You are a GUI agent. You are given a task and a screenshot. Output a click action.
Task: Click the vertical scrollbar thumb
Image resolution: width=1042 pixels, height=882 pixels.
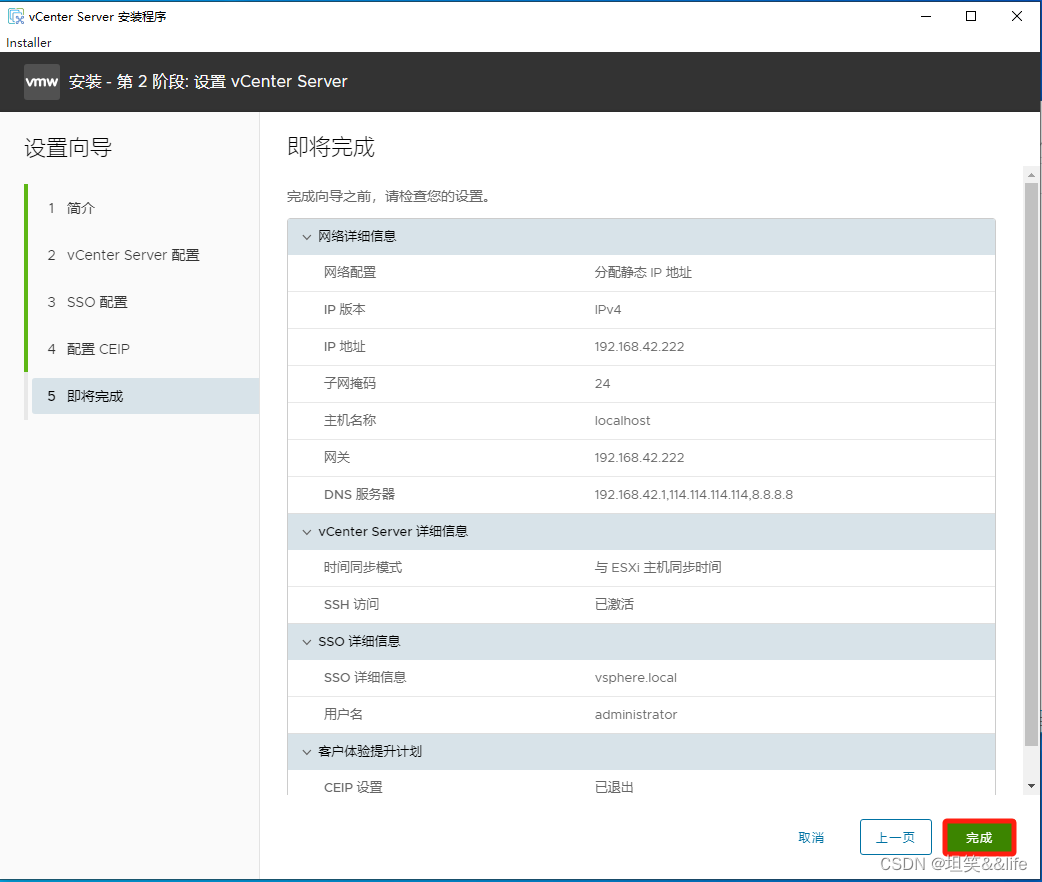1031,464
